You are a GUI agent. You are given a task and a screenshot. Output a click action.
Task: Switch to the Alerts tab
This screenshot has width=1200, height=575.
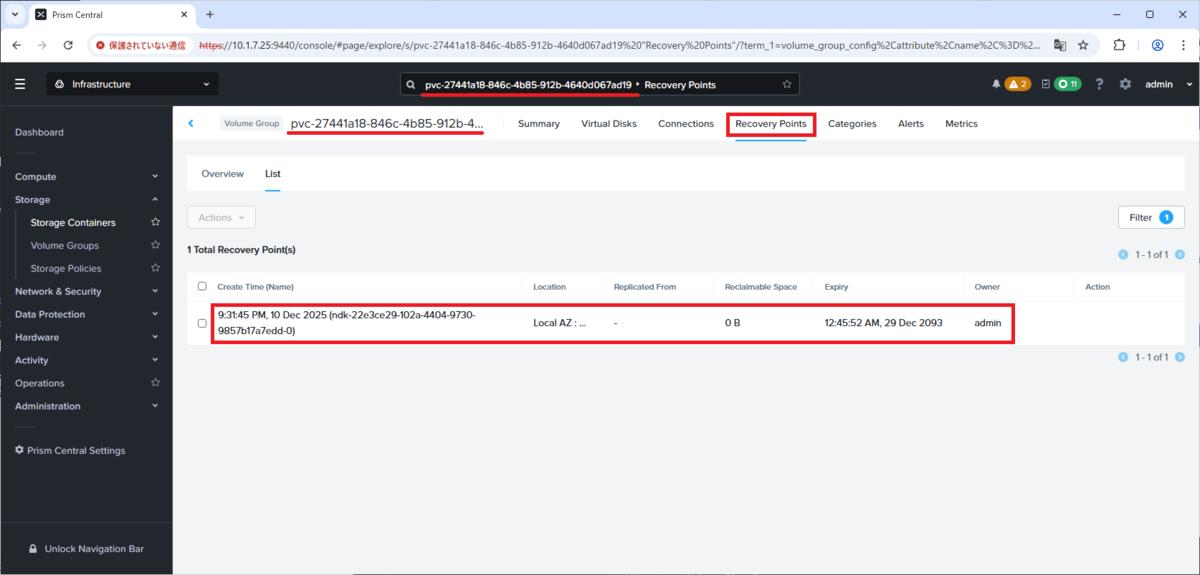[911, 124]
